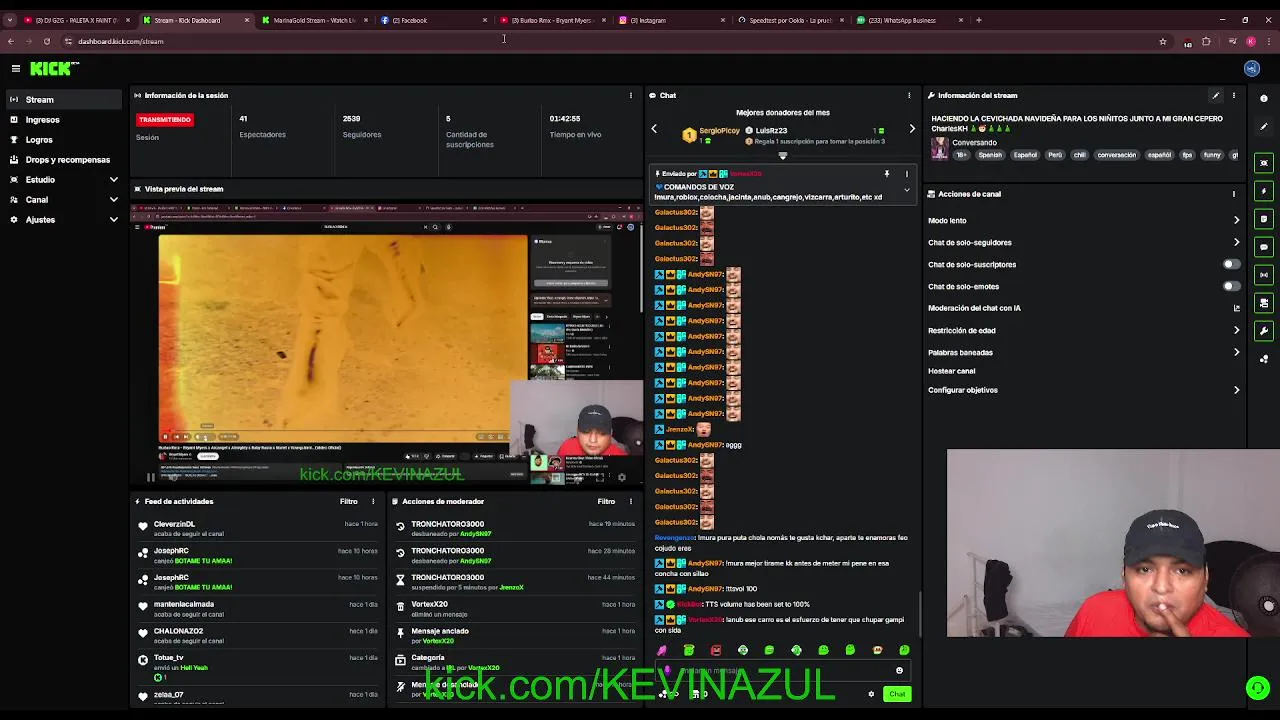Reload the browser page
Image resolution: width=1280 pixels, height=720 pixels.
[x=47, y=41]
